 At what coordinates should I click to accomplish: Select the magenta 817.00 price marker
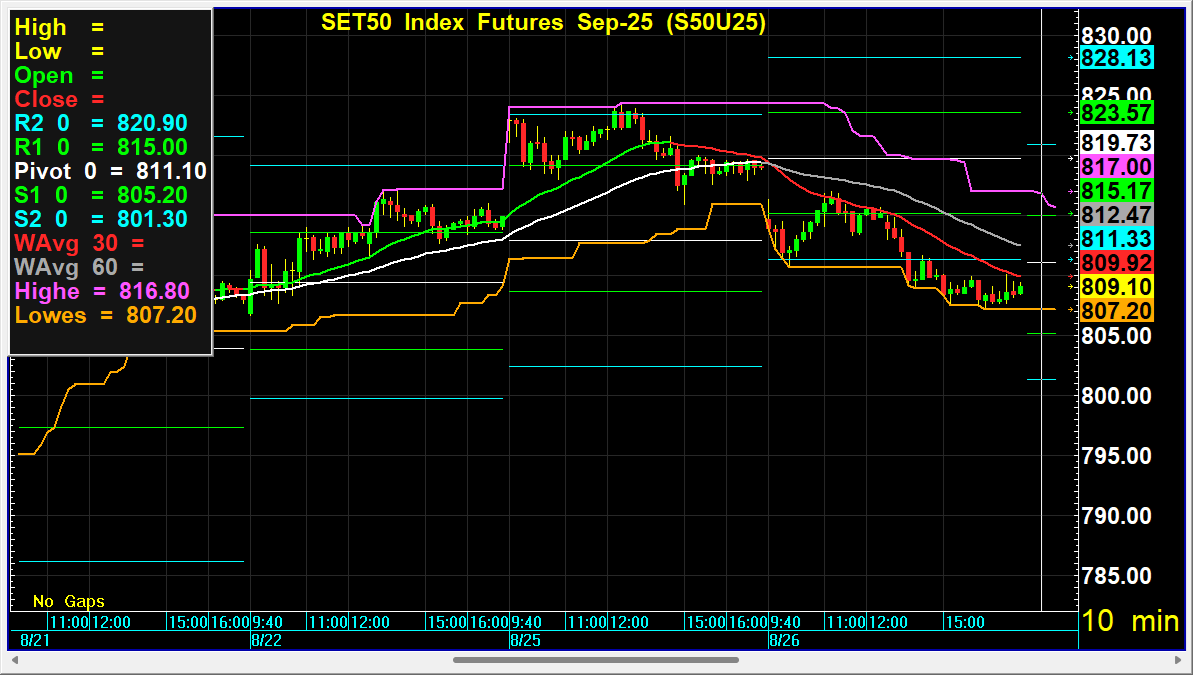pyautogui.click(x=1116, y=167)
